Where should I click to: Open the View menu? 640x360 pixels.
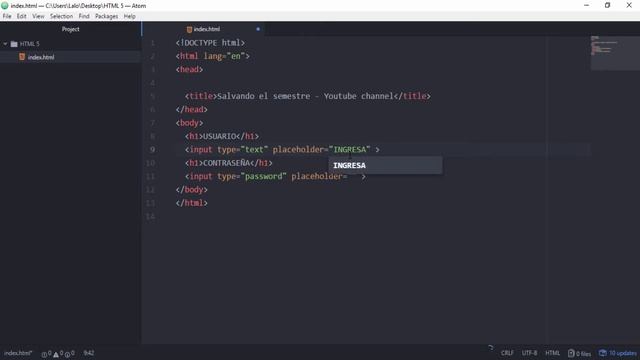click(x=38, y=16)
